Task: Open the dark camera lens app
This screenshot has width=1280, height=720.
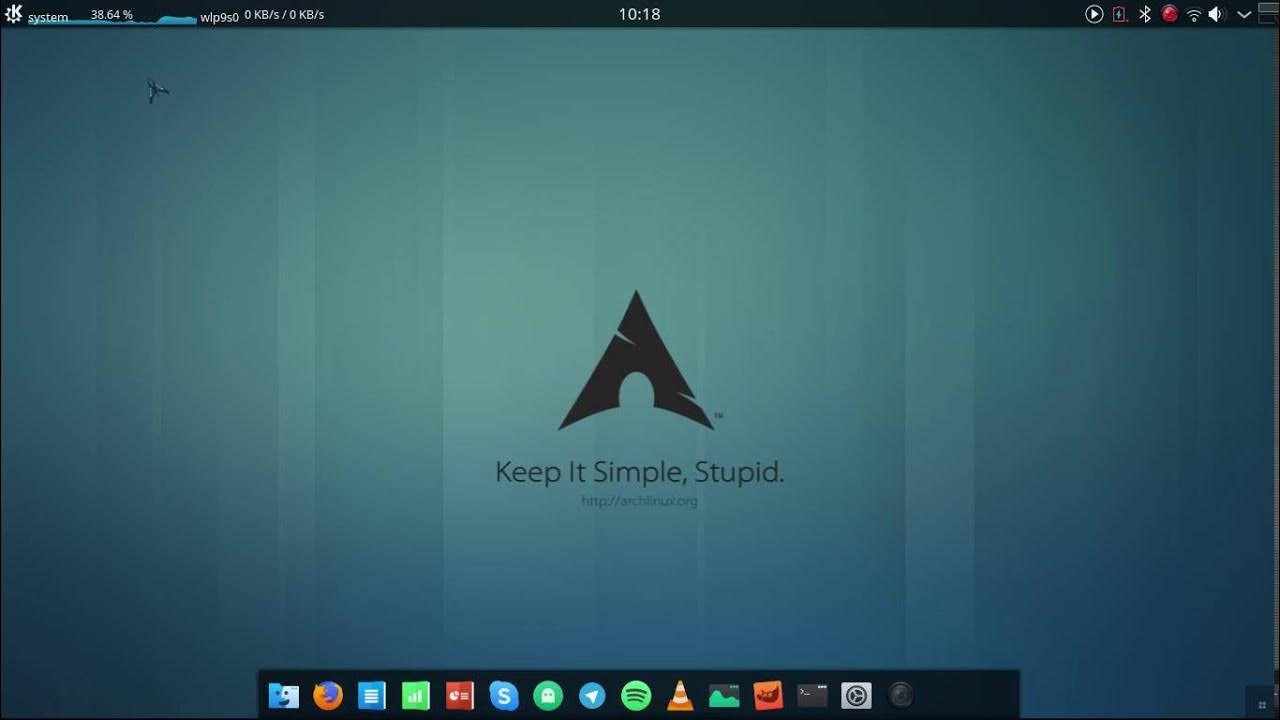Action: tap(900, 695)
